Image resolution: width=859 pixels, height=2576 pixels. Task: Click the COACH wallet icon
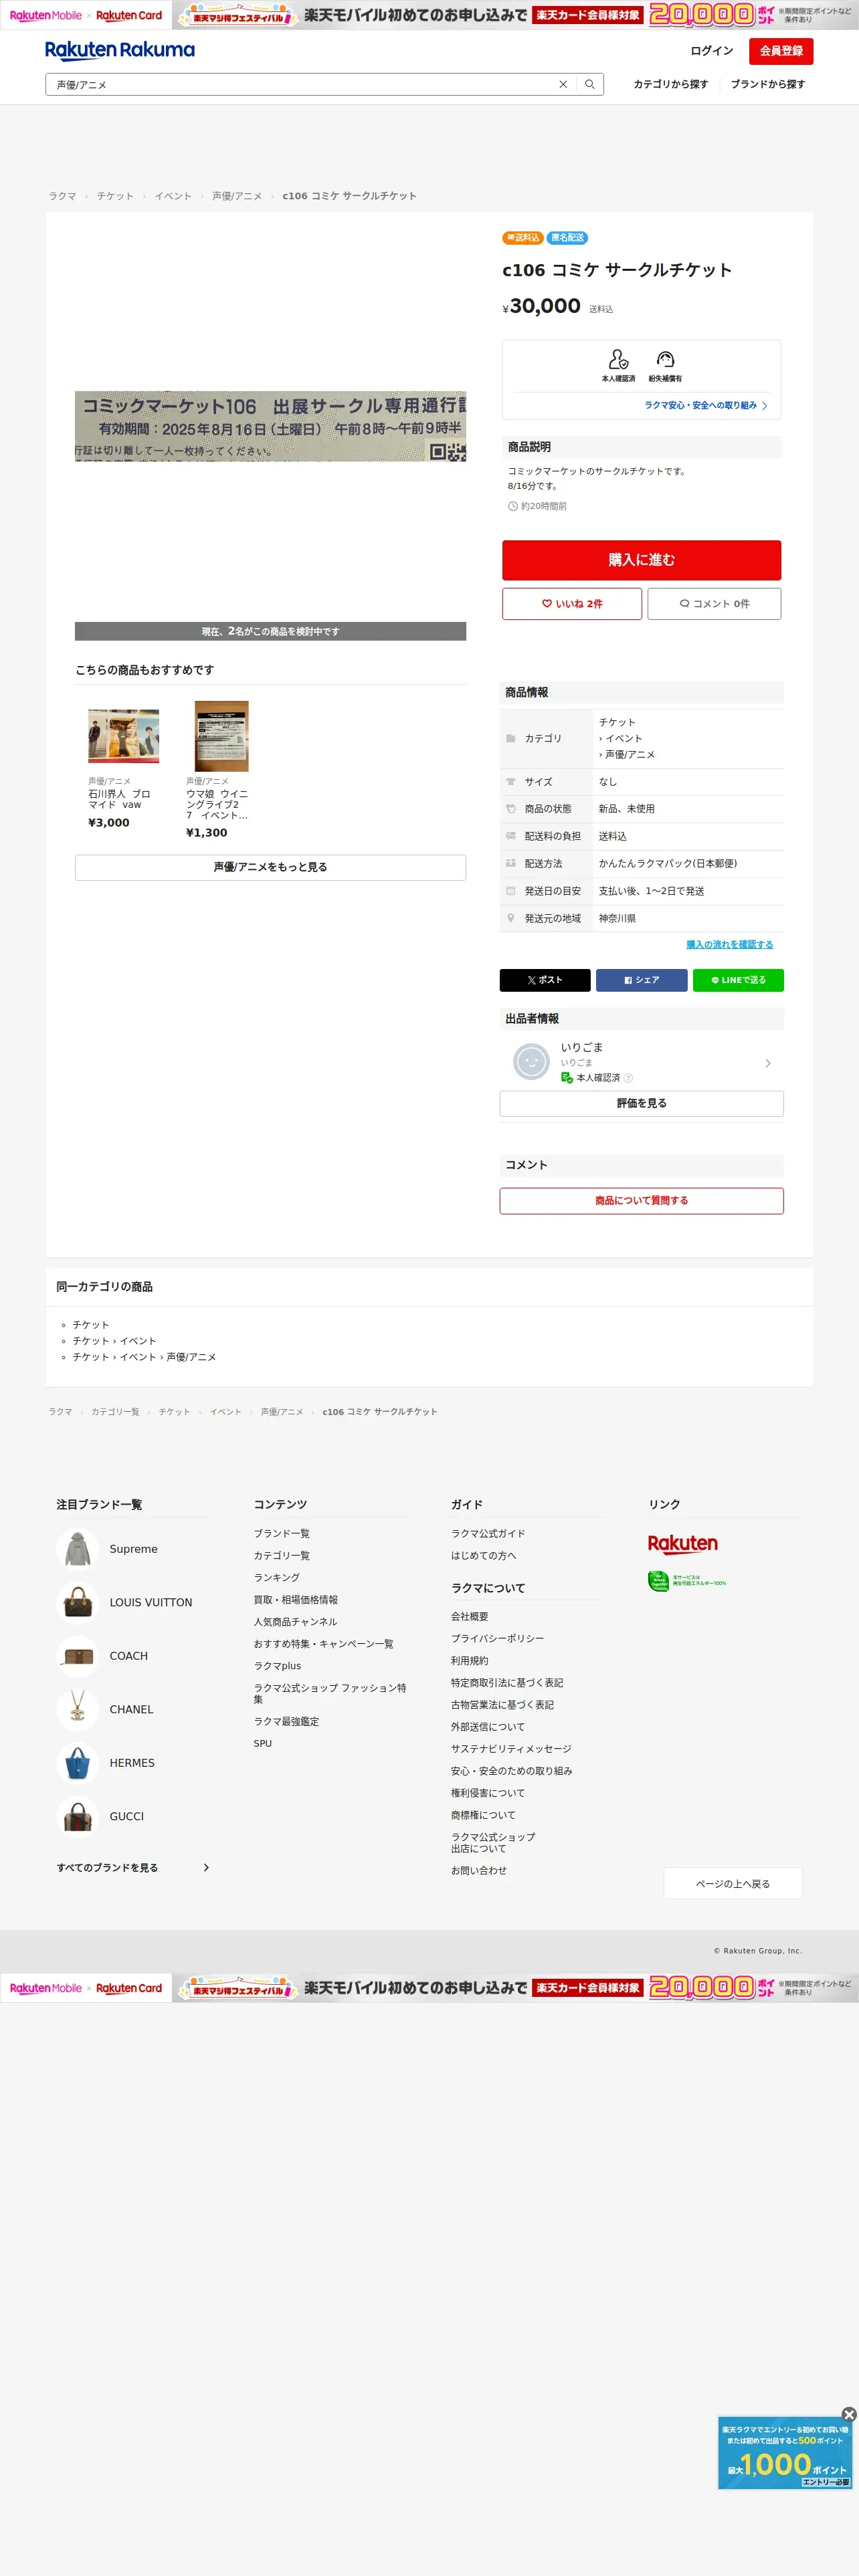pyautogui.click(x=77, y=1656)
